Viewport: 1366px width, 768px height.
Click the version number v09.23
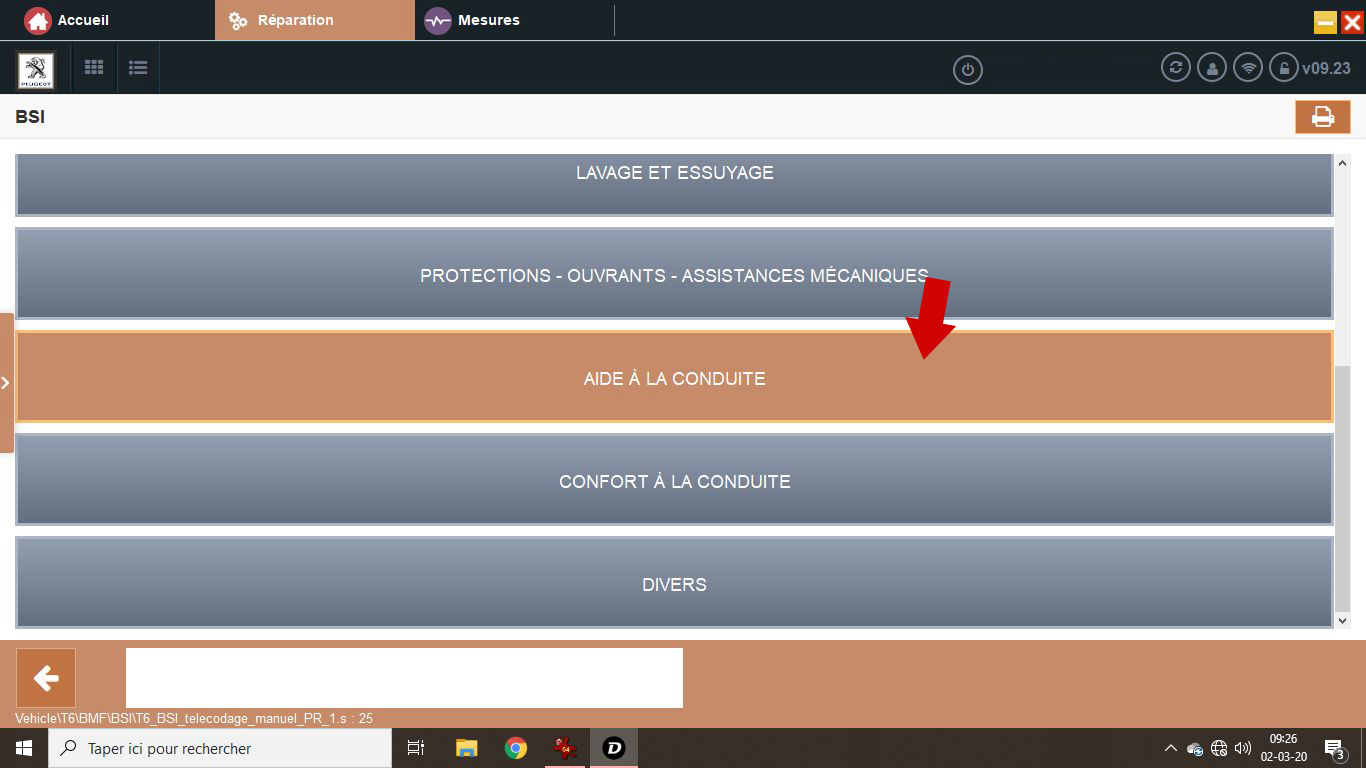click(1326, 68)
